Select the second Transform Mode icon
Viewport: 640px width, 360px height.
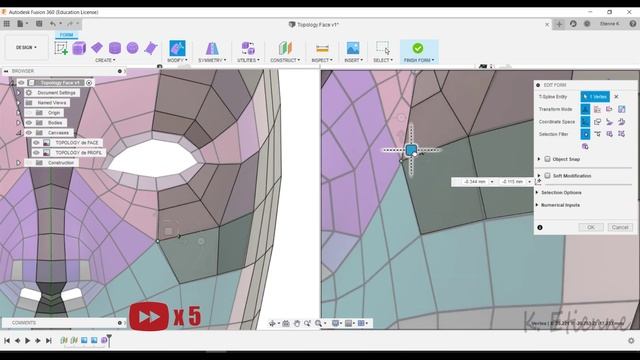click(597, 109)
